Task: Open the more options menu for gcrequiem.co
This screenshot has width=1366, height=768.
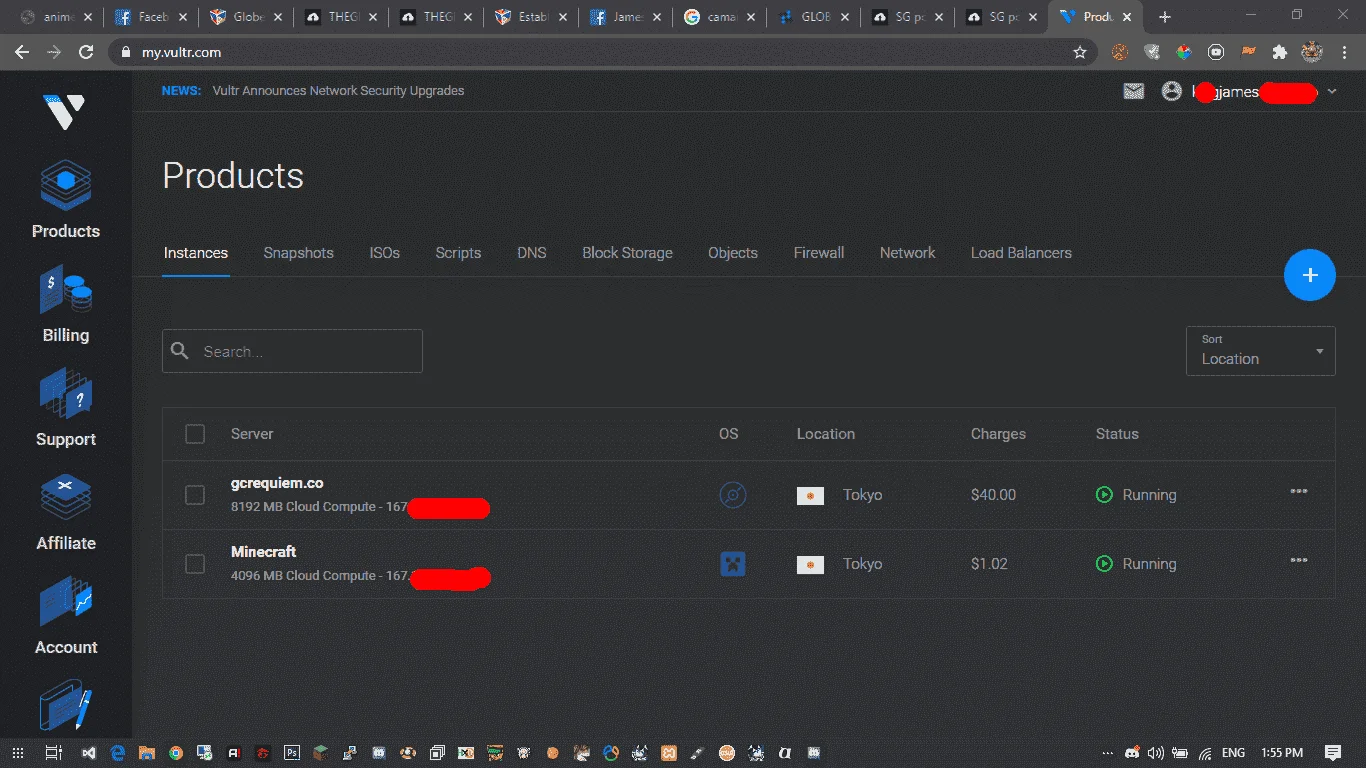Action: (1299, 492)
